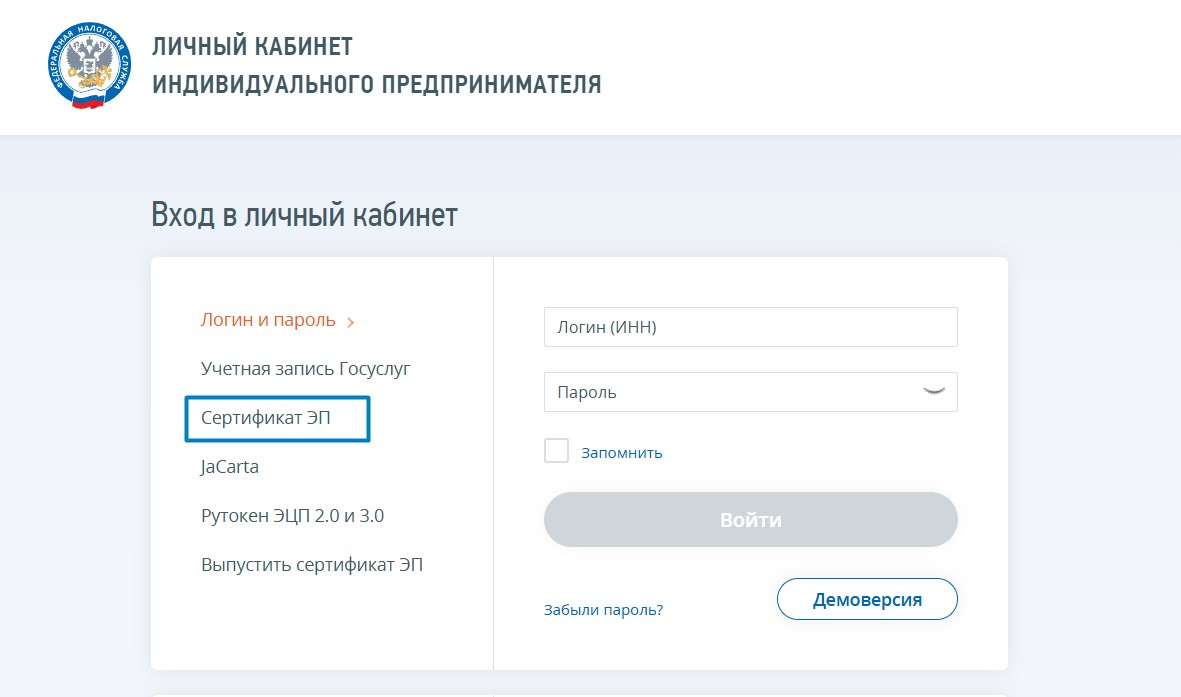Open Выпустить сертификат ЭП
The height and width of the screenshot is (697, 1181).
tap(312, 564)
